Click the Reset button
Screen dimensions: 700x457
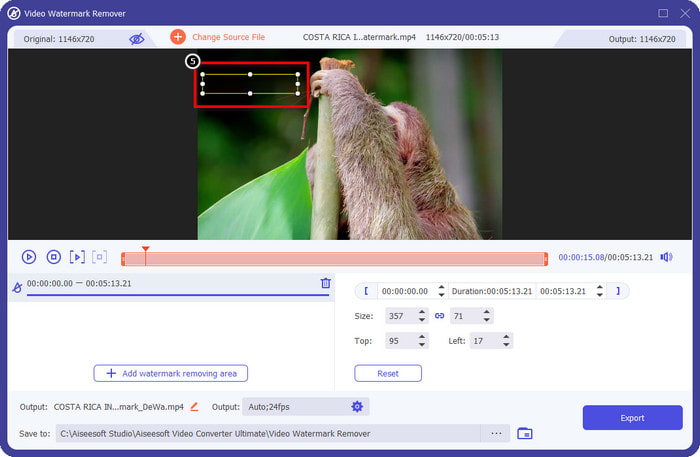[388, 373]
